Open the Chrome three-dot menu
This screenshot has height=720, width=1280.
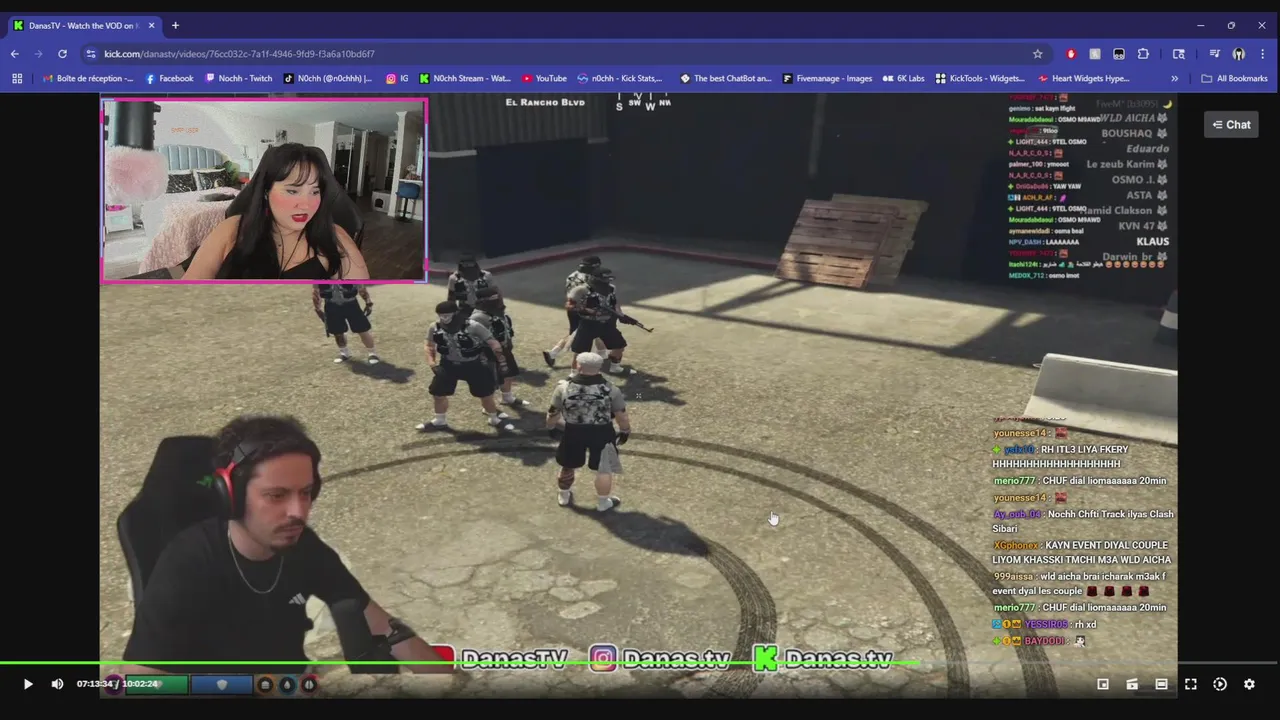(x=1263, y=54)
